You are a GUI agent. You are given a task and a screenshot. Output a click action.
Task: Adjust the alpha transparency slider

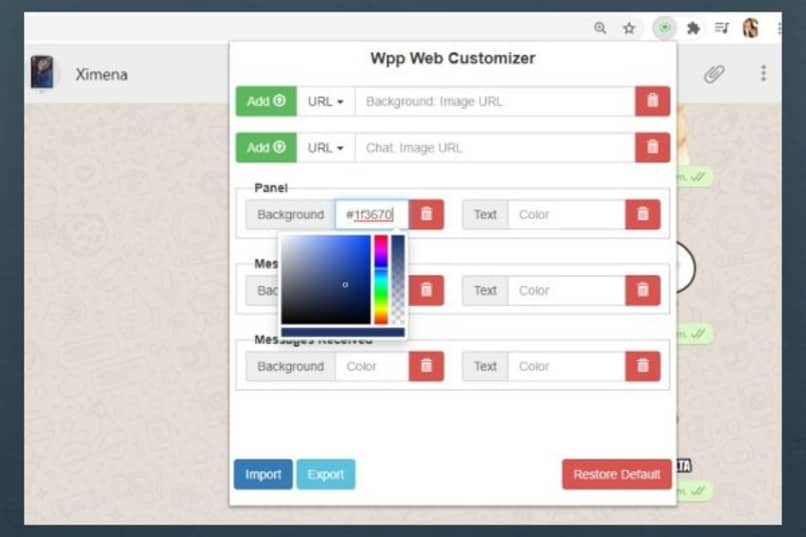[398, 280]
